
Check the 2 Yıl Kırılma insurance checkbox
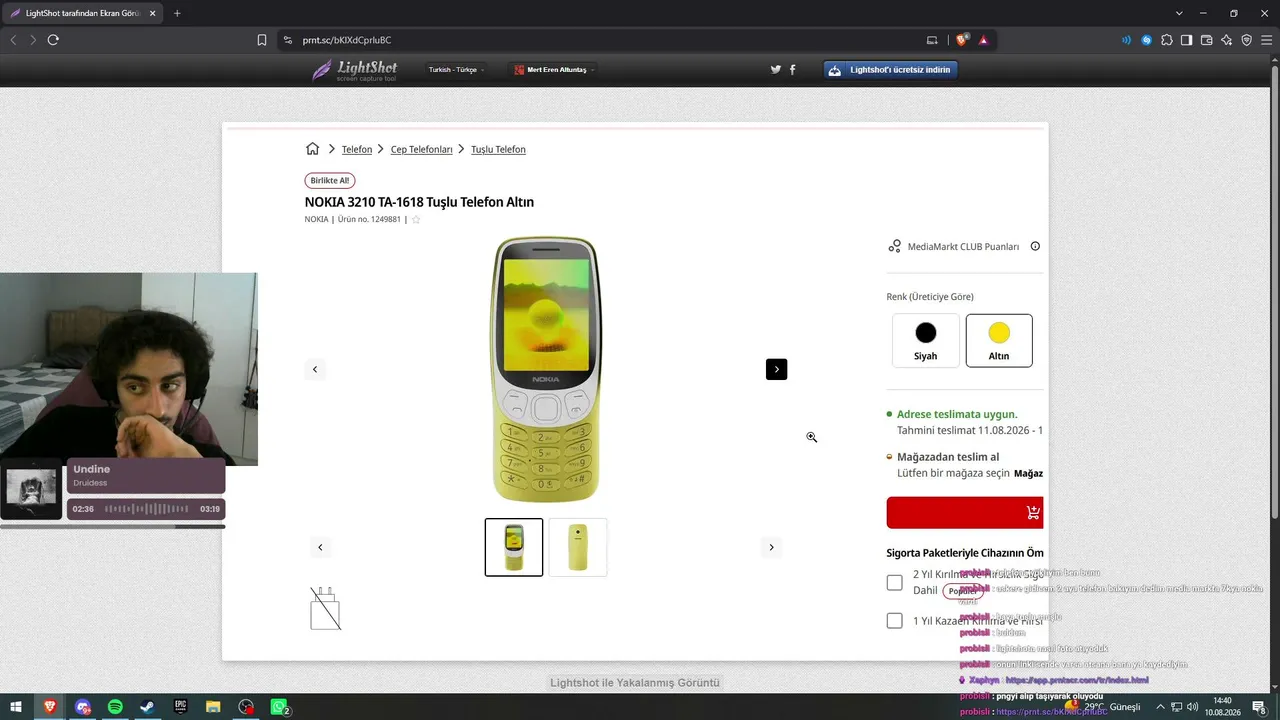tap(894, 582)
